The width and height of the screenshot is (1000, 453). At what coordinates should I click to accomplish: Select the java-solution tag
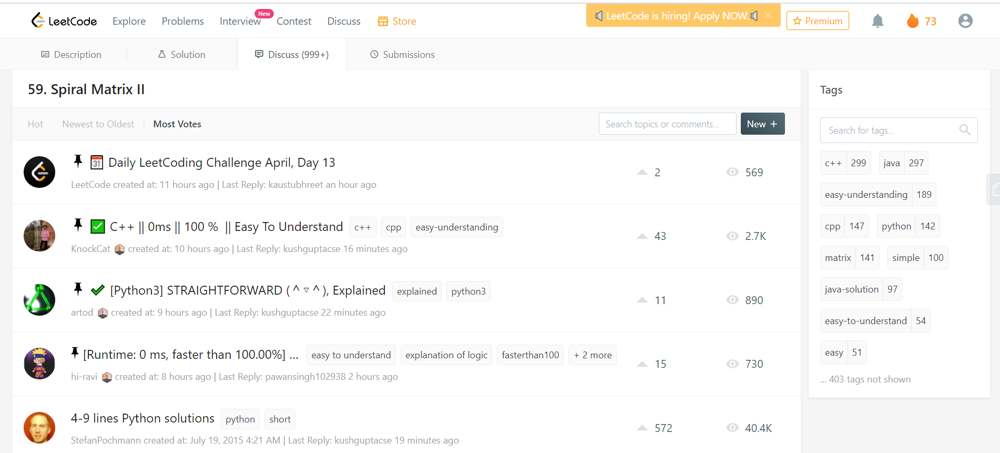pyautogui.click(x=861, y=289)
